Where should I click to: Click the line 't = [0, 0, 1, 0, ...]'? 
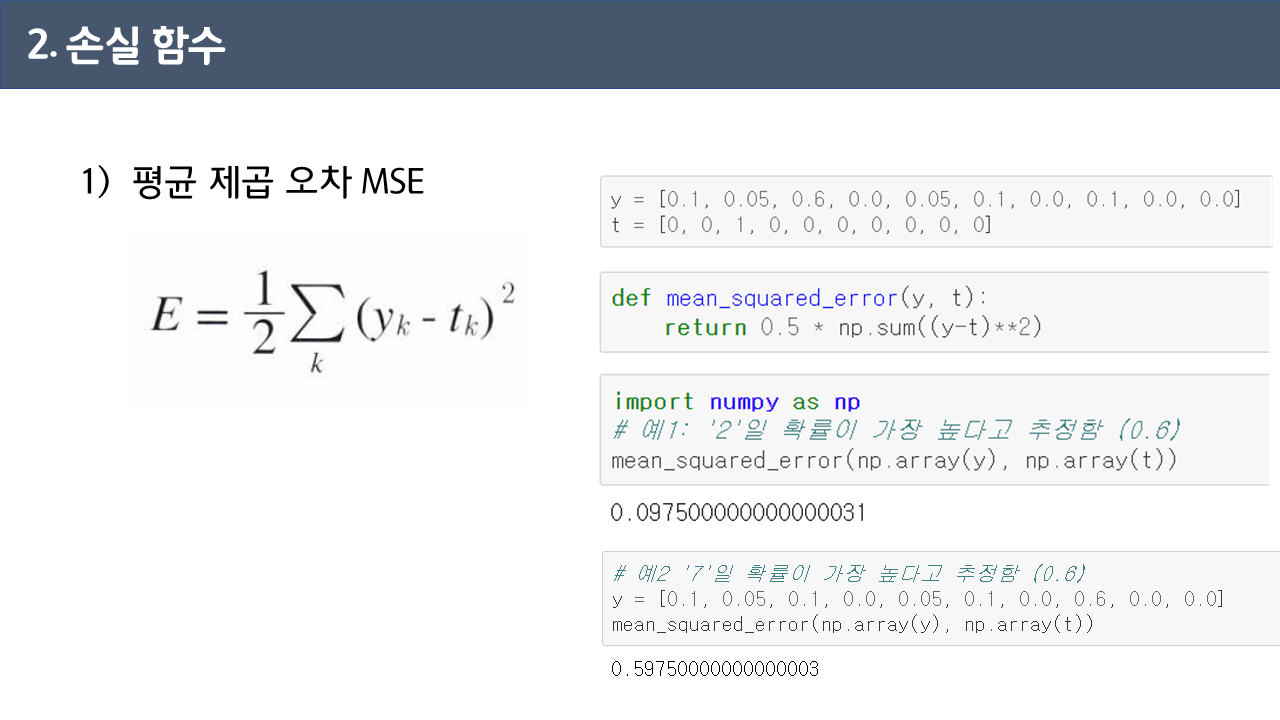pos(801,225)
